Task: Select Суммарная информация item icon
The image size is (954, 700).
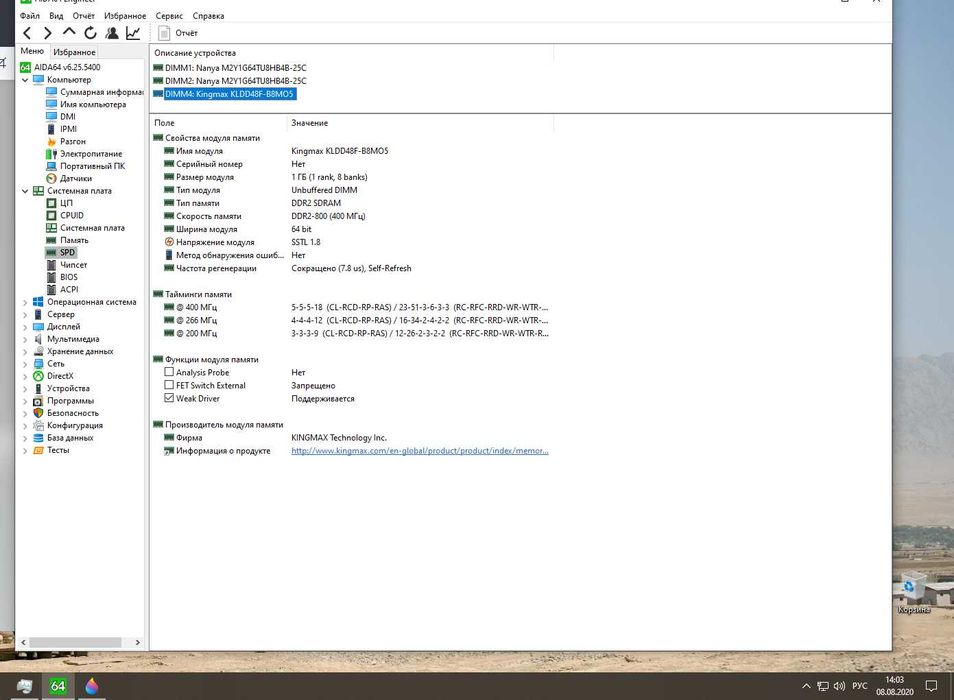Action: [51, 92]
